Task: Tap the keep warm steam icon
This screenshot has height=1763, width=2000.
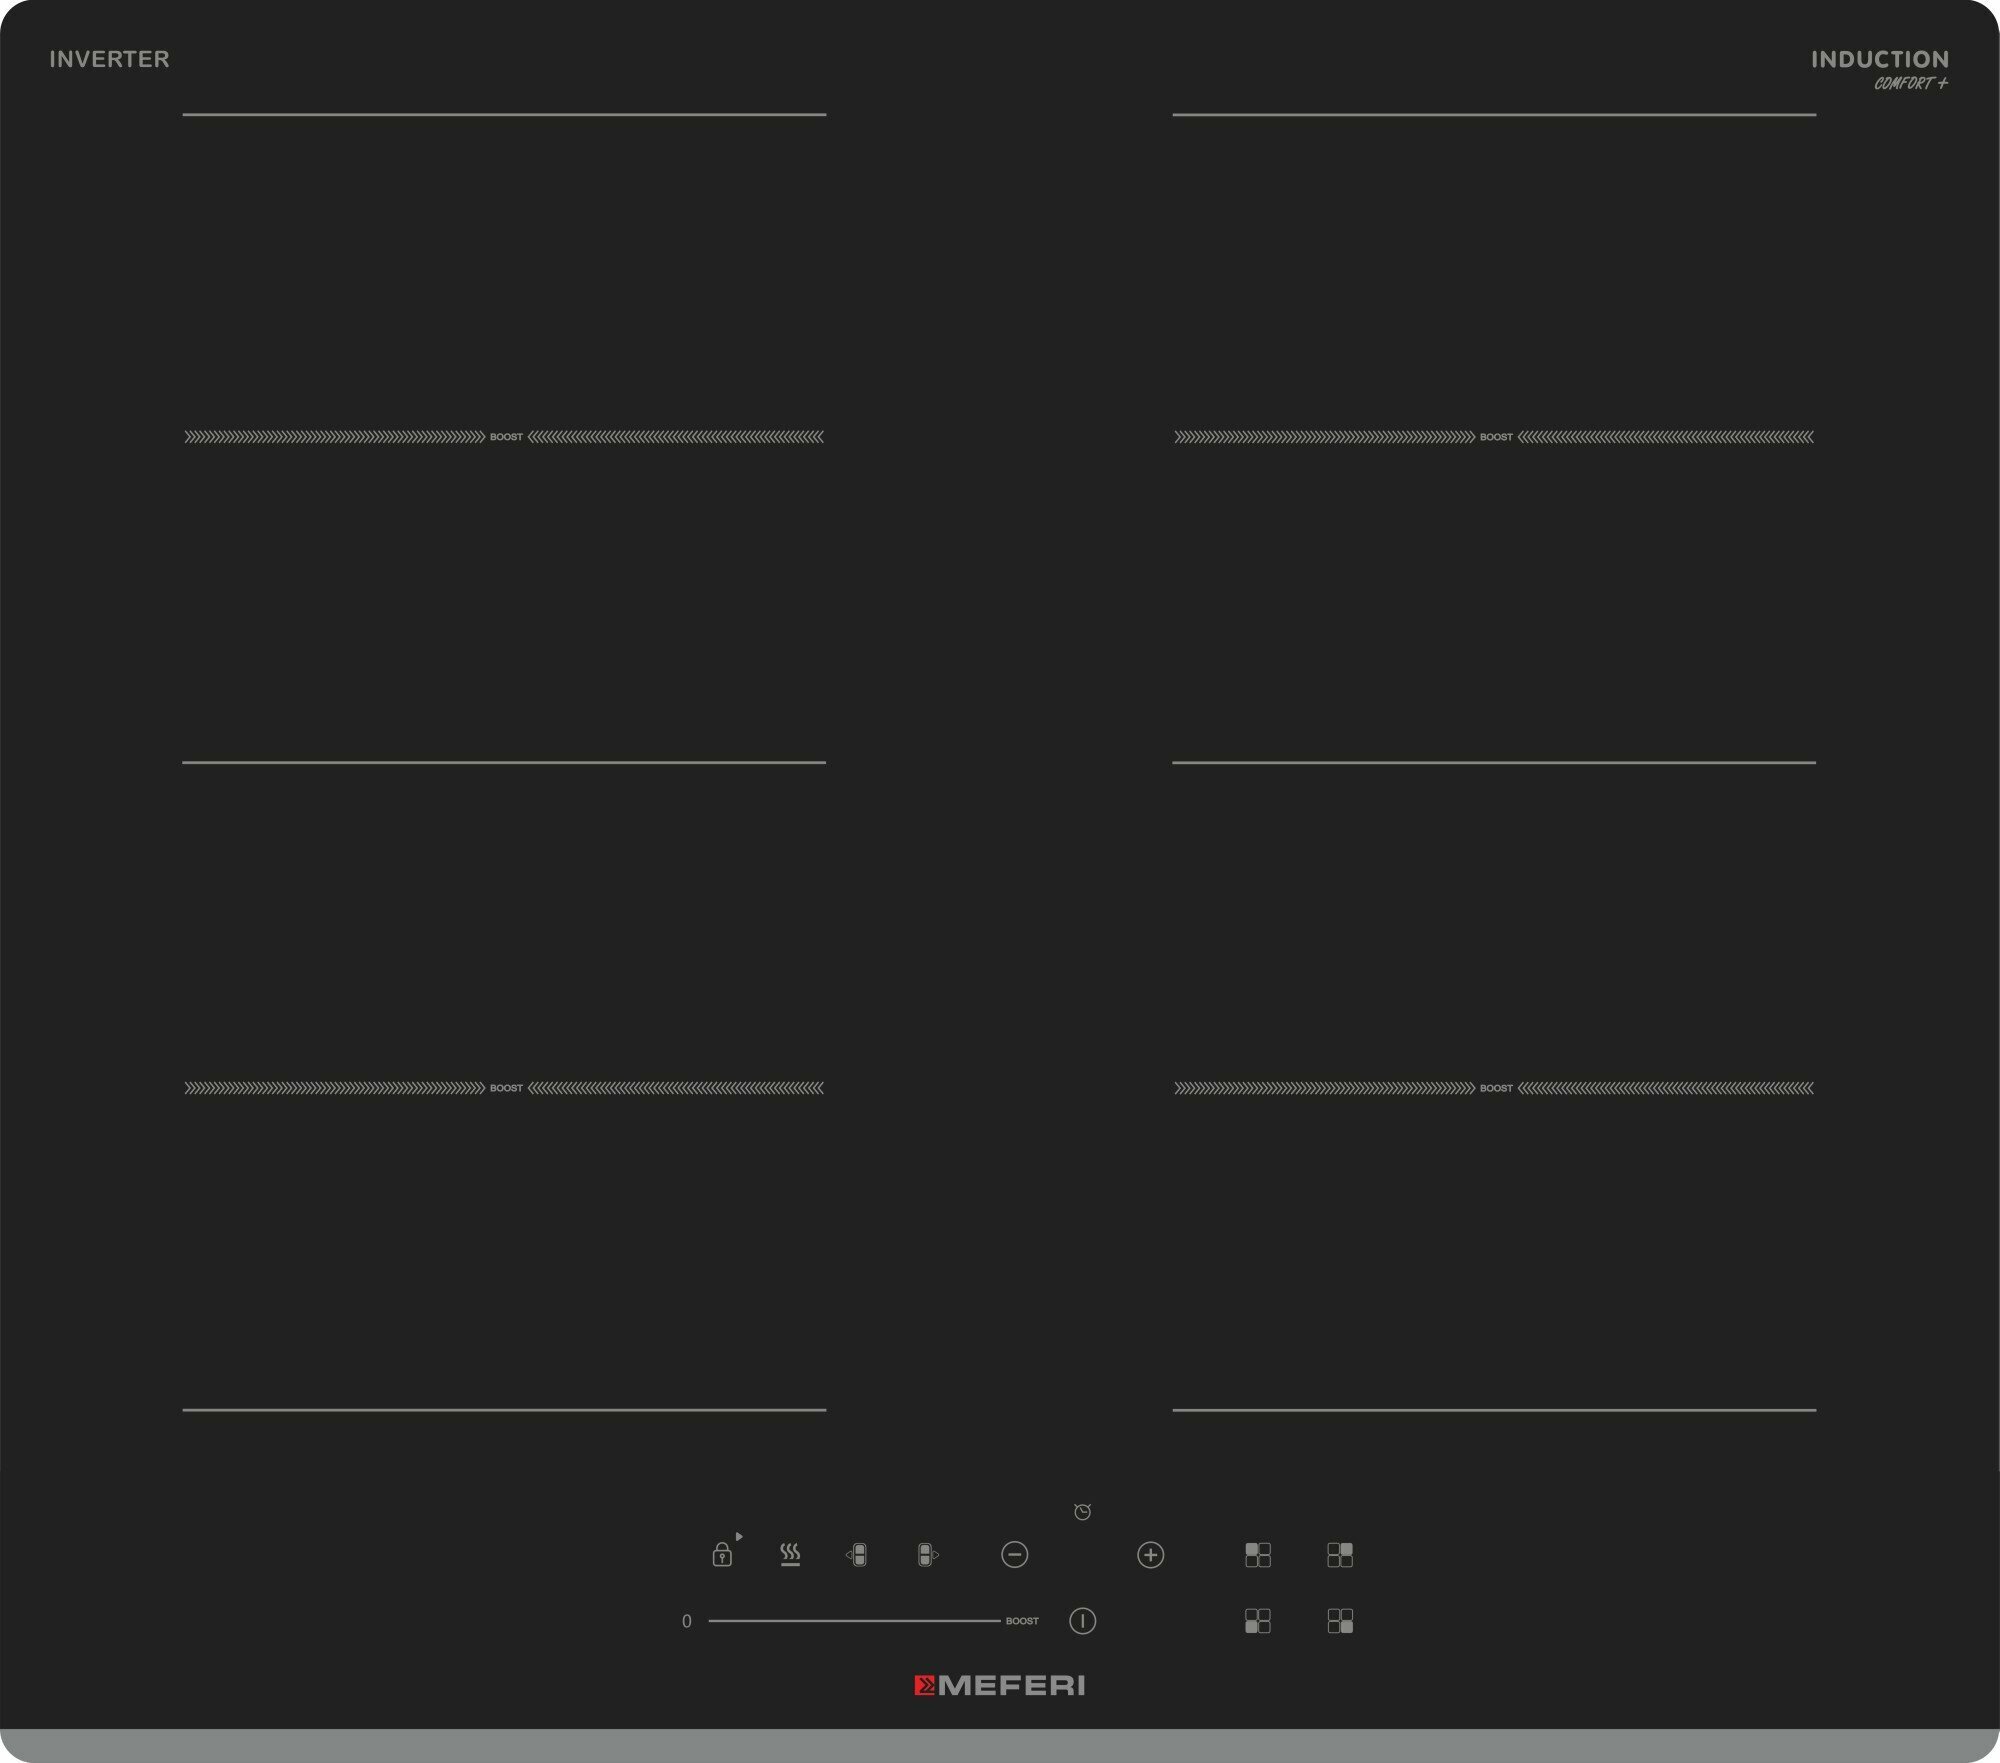Action: coord(790,1554)
